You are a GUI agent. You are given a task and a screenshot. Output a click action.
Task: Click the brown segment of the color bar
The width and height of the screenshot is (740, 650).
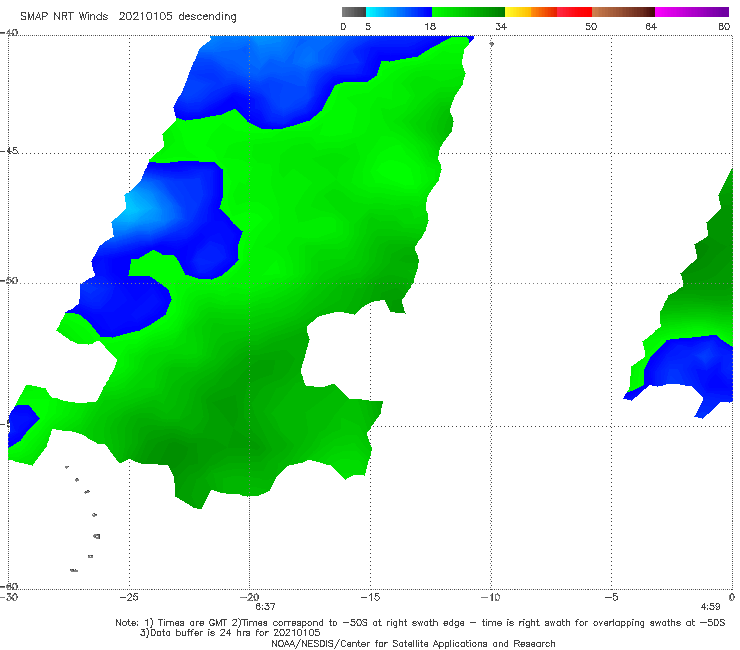point(623,12)
